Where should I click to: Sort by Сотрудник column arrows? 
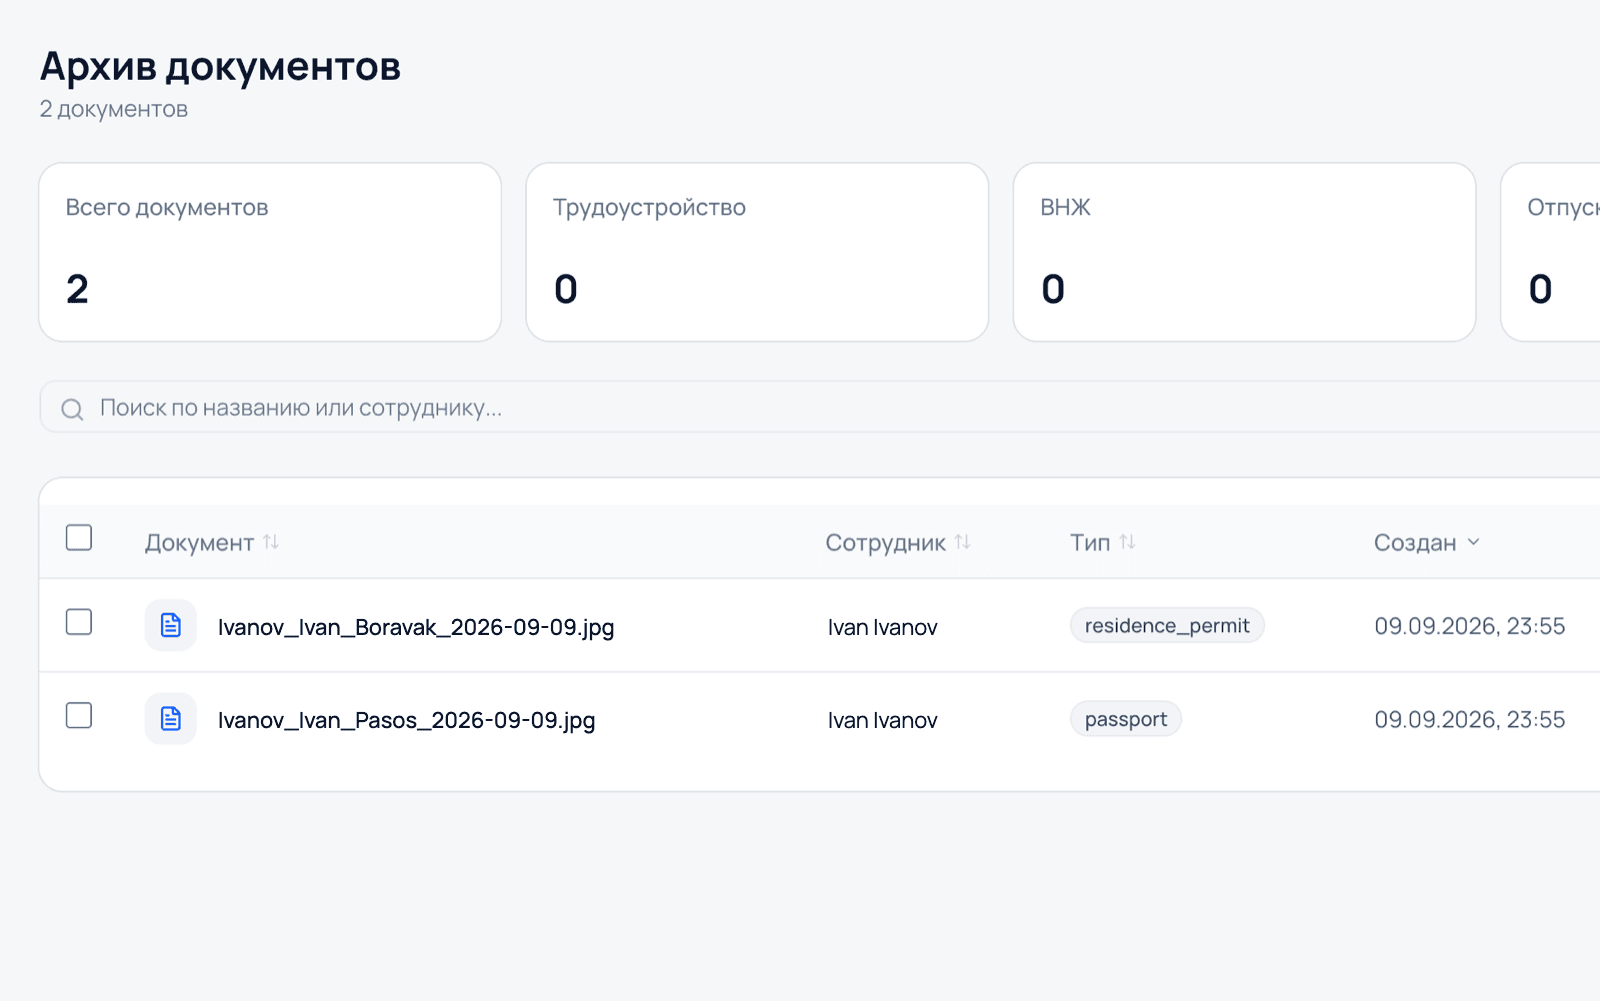tap(963, 542)
